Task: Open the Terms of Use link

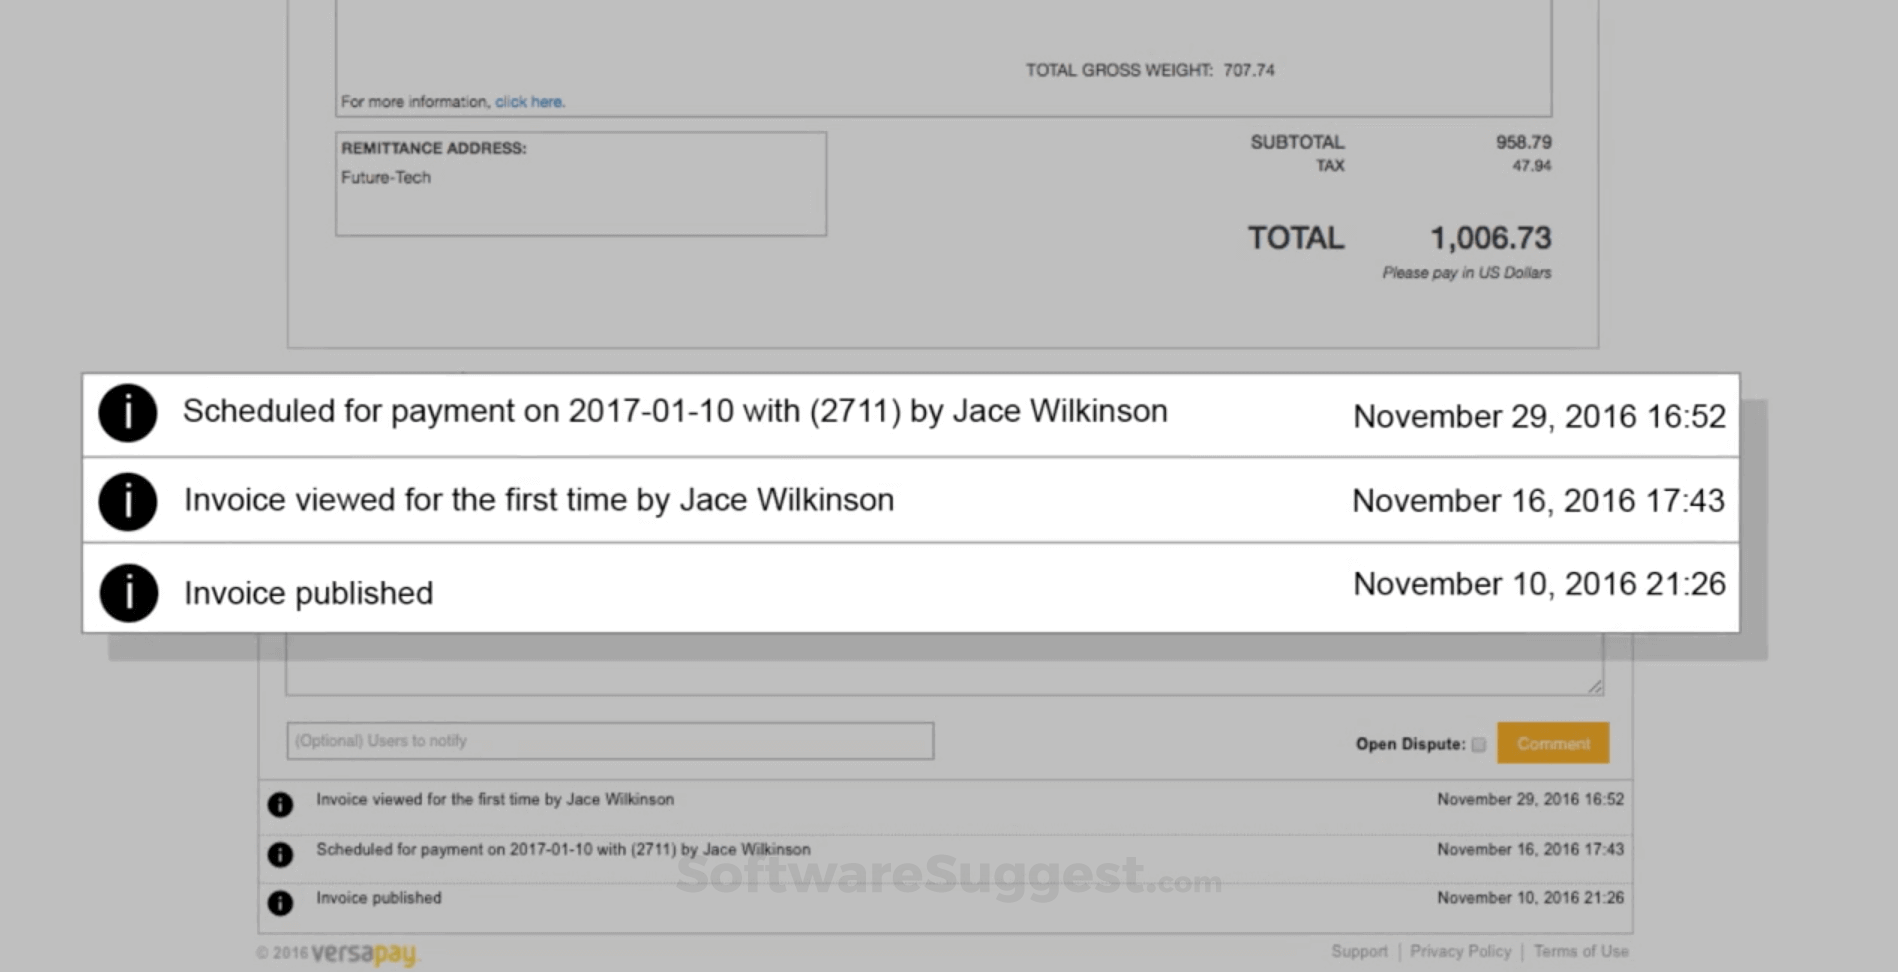Action: [x=1581, y=951]
